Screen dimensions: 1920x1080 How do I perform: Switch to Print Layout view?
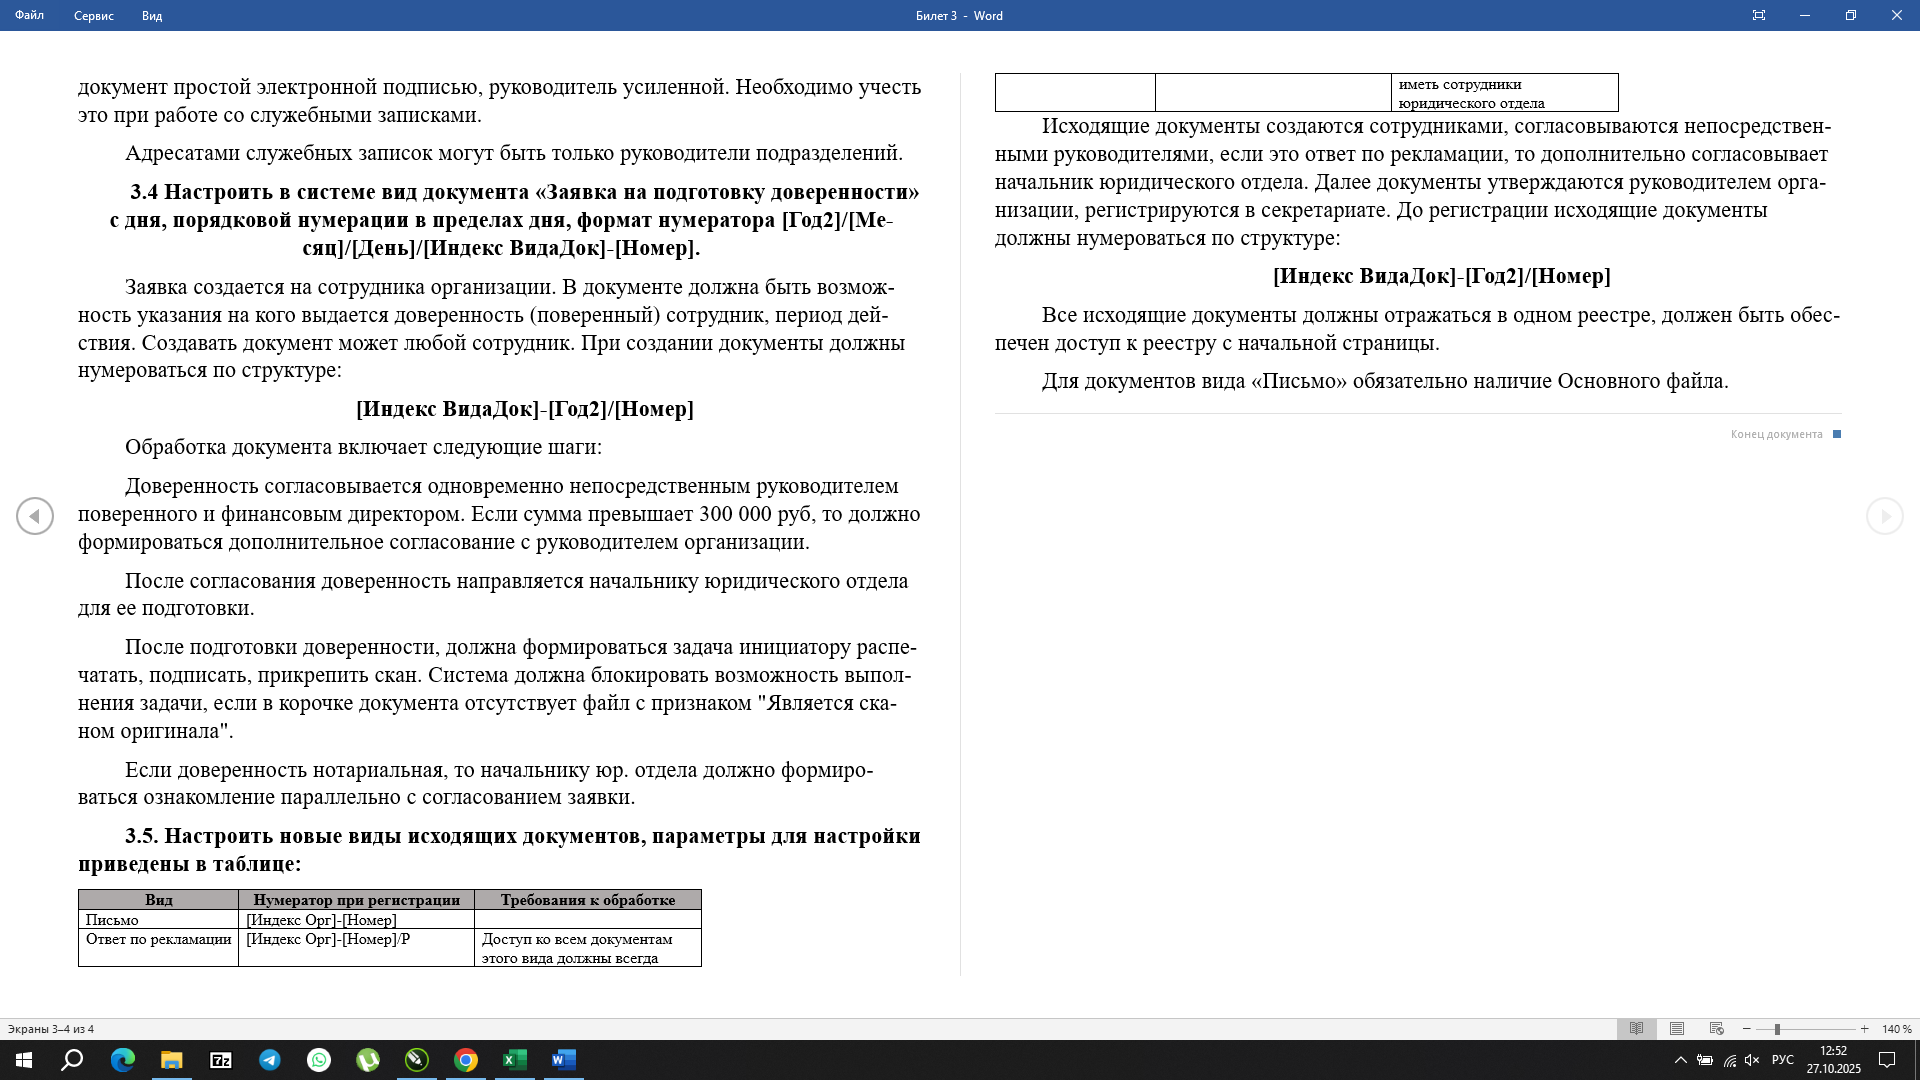click(x=1677, y=1029)
